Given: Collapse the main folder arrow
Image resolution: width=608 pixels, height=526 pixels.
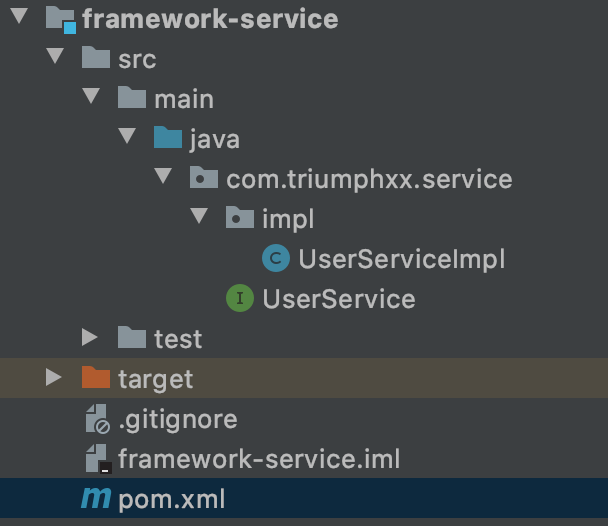Looking at the screenshot, I should click(92, 98).
